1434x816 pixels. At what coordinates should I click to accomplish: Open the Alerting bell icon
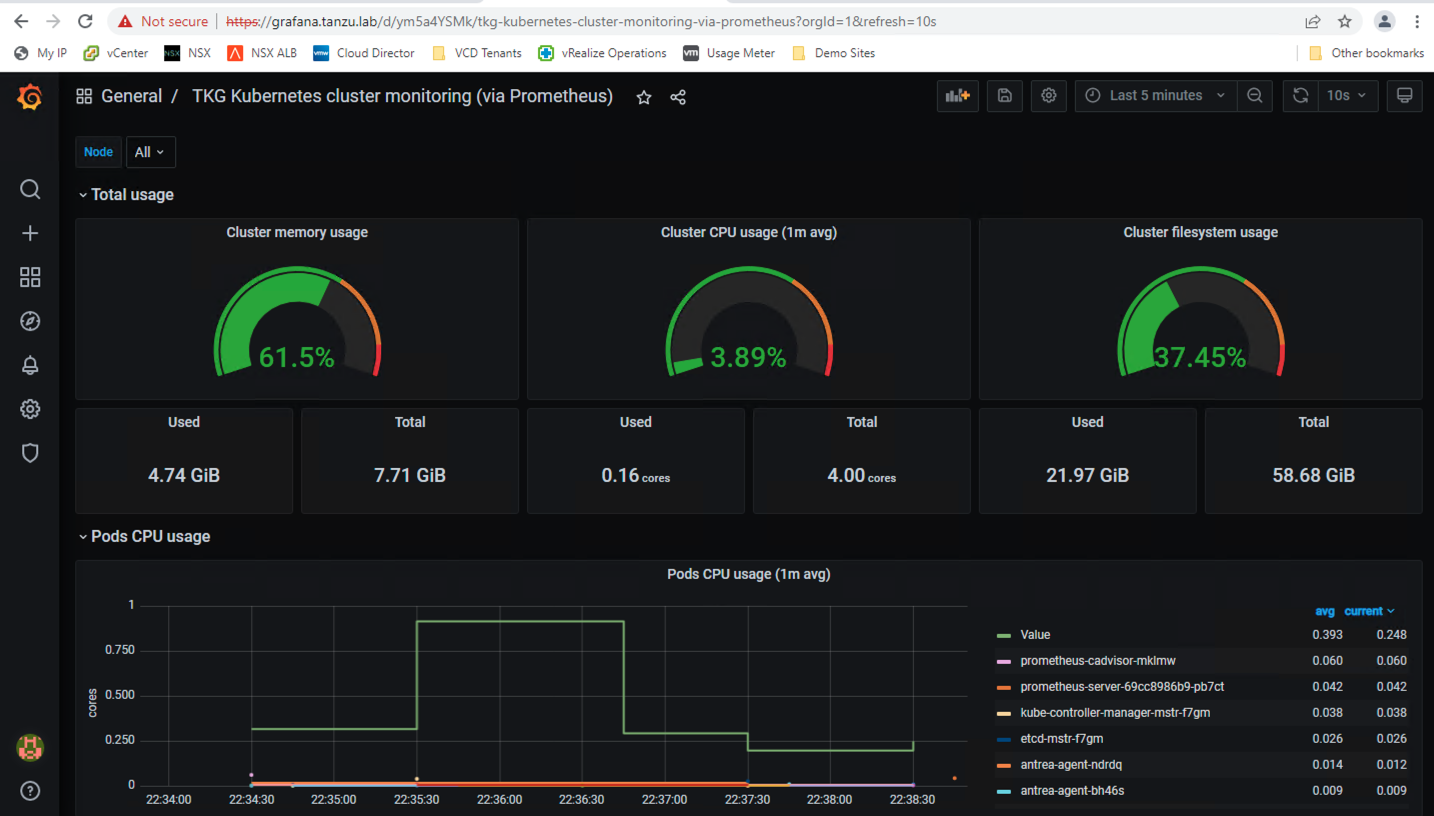point(30,365)
